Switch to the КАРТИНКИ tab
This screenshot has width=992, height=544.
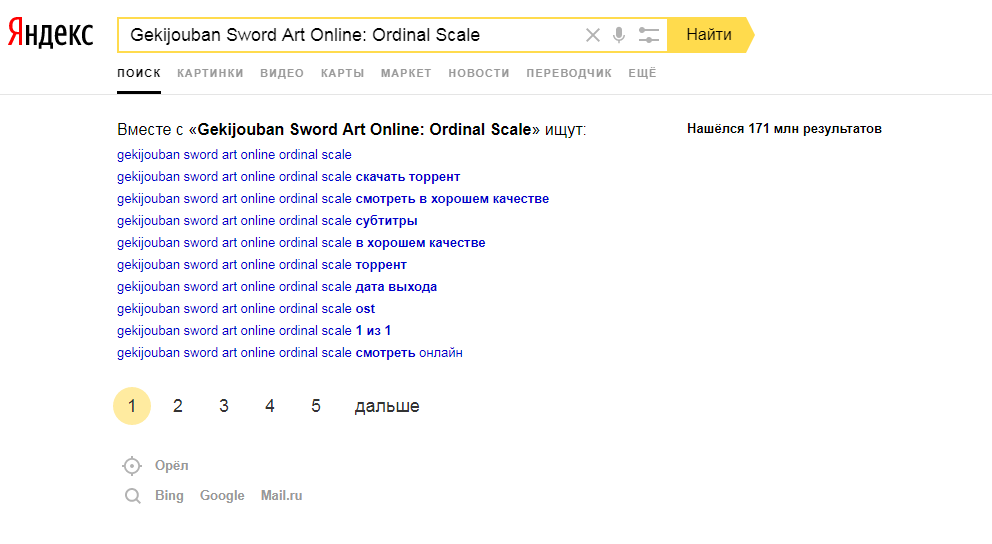click(210, 73)
